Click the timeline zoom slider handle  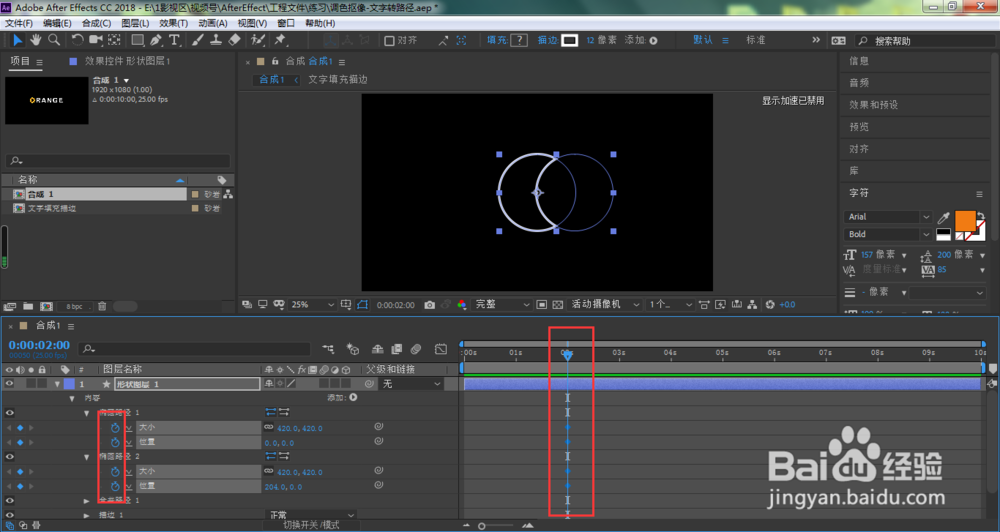482,526
